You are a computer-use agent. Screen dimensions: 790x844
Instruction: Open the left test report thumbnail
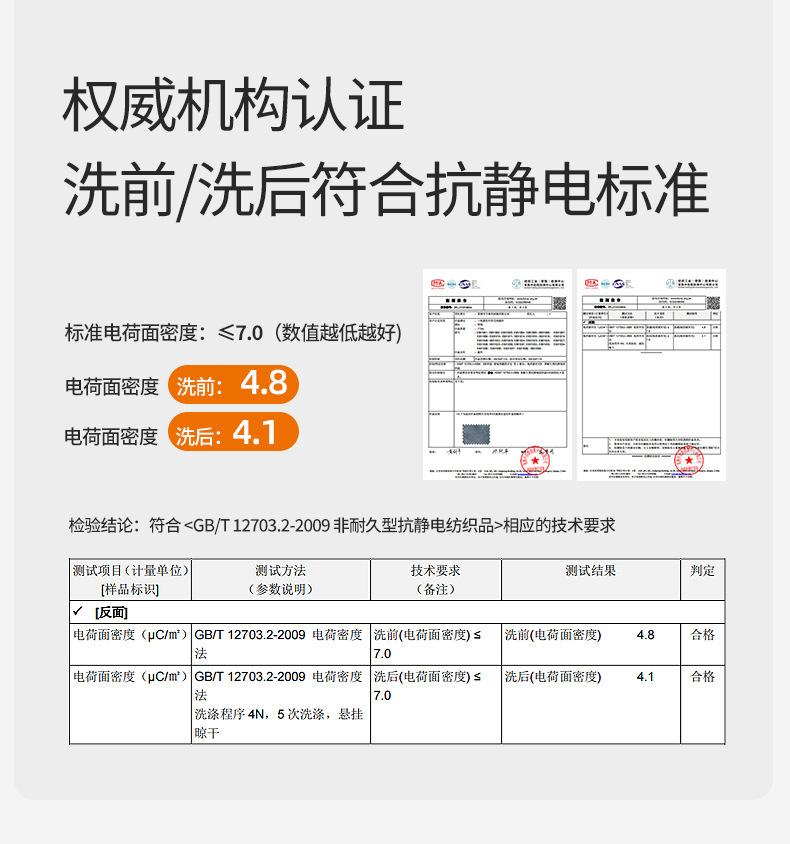coord(497,375)
